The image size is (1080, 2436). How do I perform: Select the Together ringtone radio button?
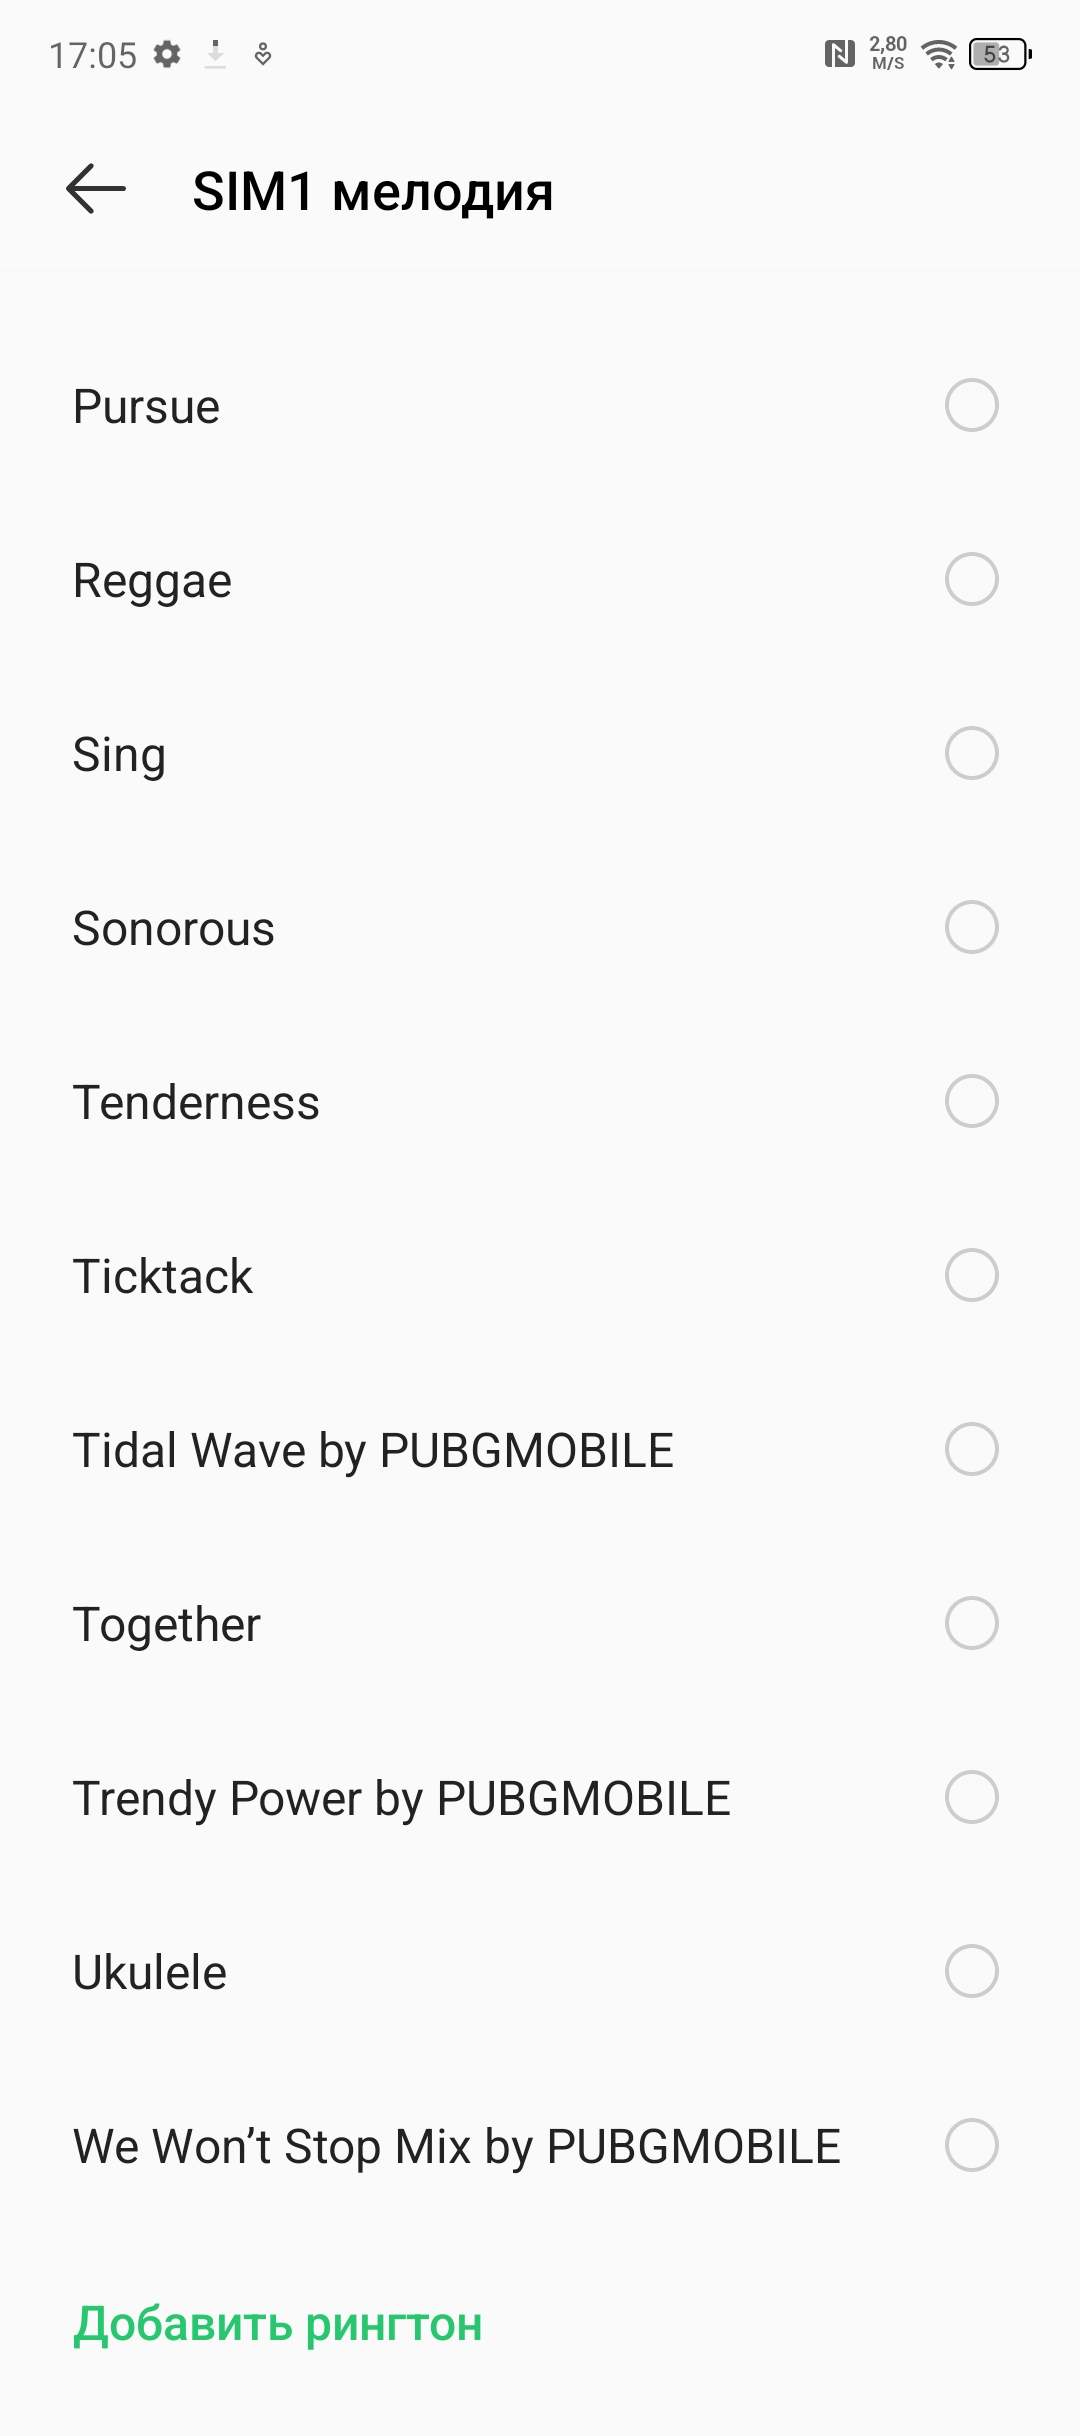971,1623
